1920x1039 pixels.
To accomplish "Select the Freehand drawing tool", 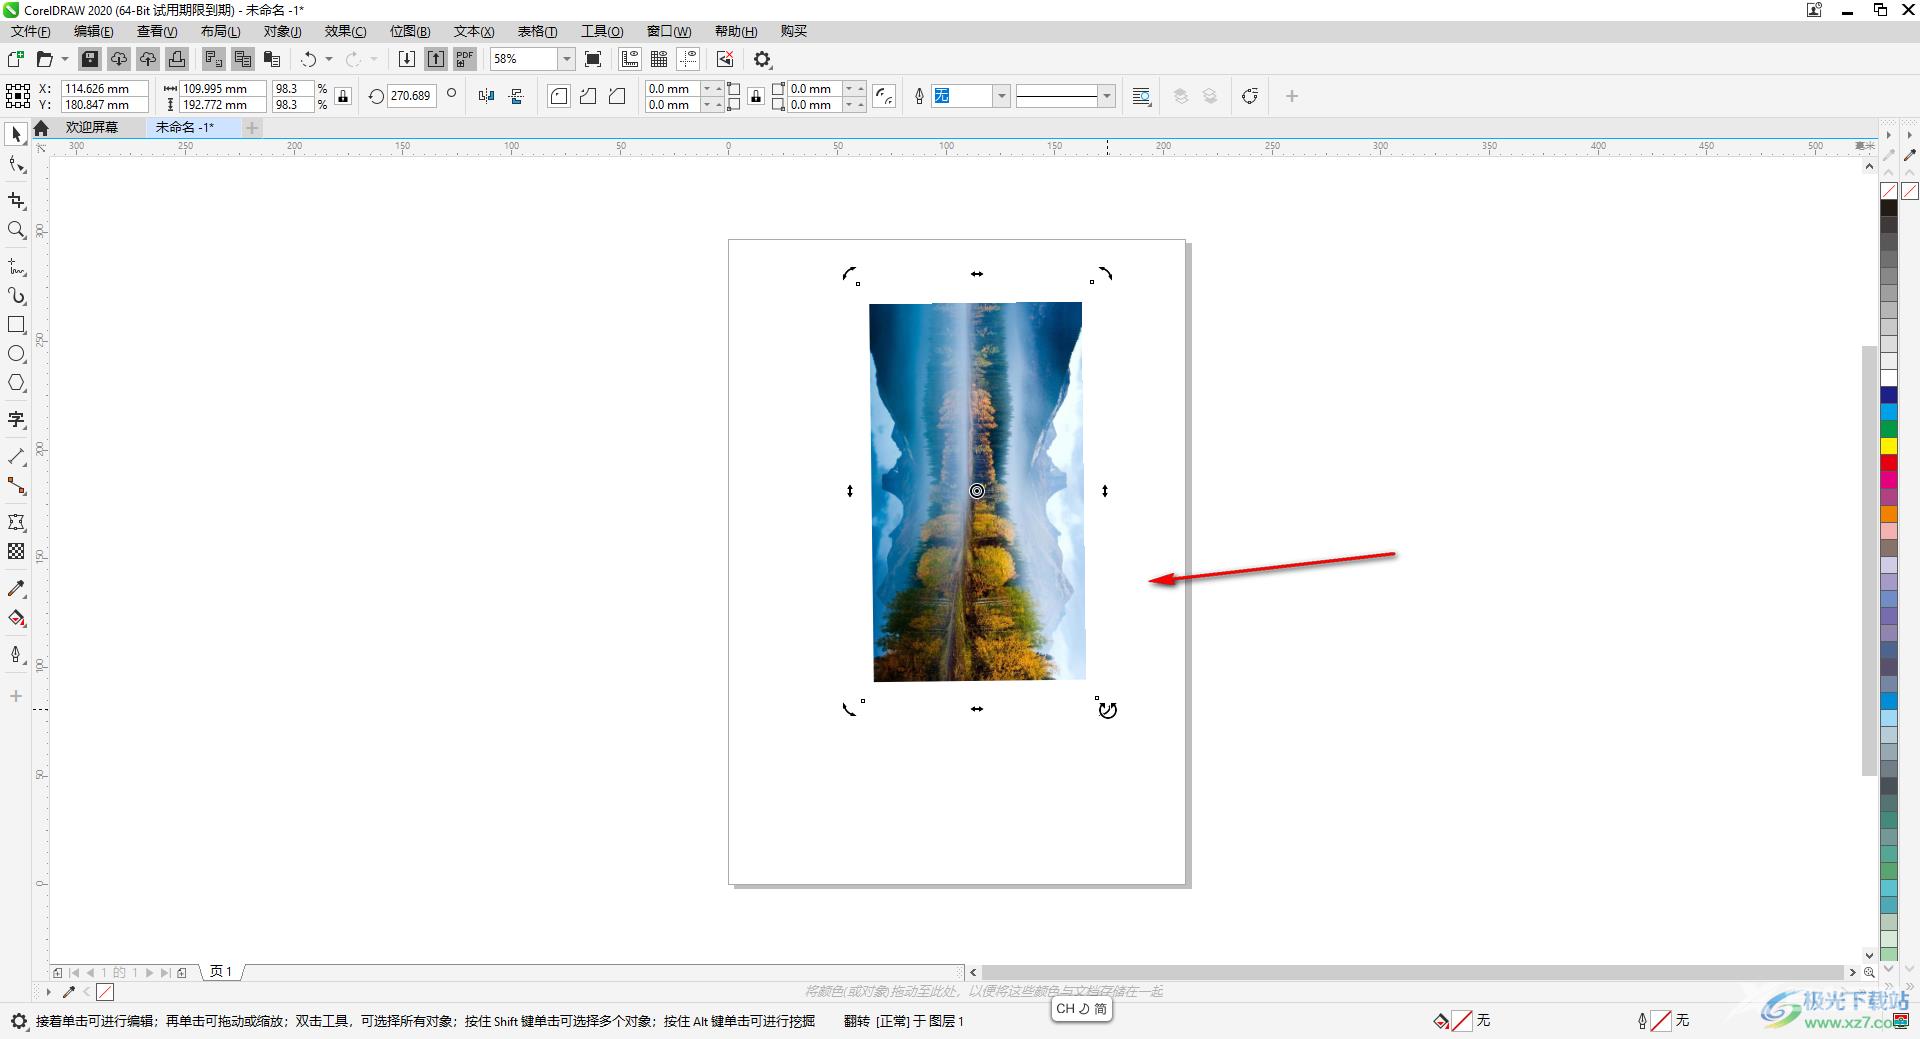I will 16,267.
